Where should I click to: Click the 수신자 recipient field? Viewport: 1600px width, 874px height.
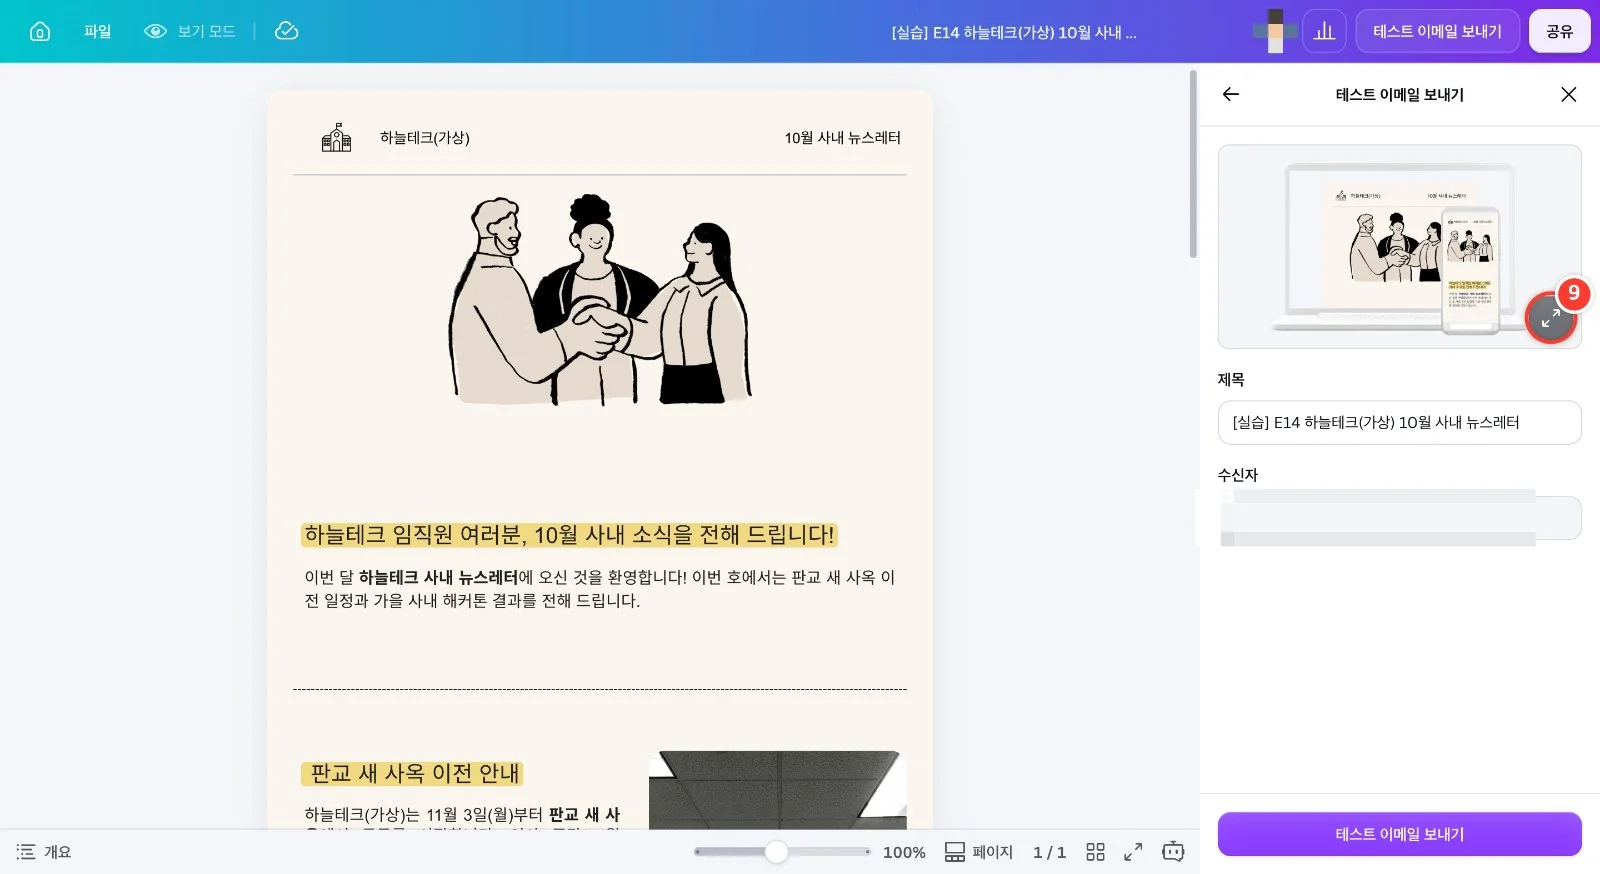click(x=1399, y=518)
